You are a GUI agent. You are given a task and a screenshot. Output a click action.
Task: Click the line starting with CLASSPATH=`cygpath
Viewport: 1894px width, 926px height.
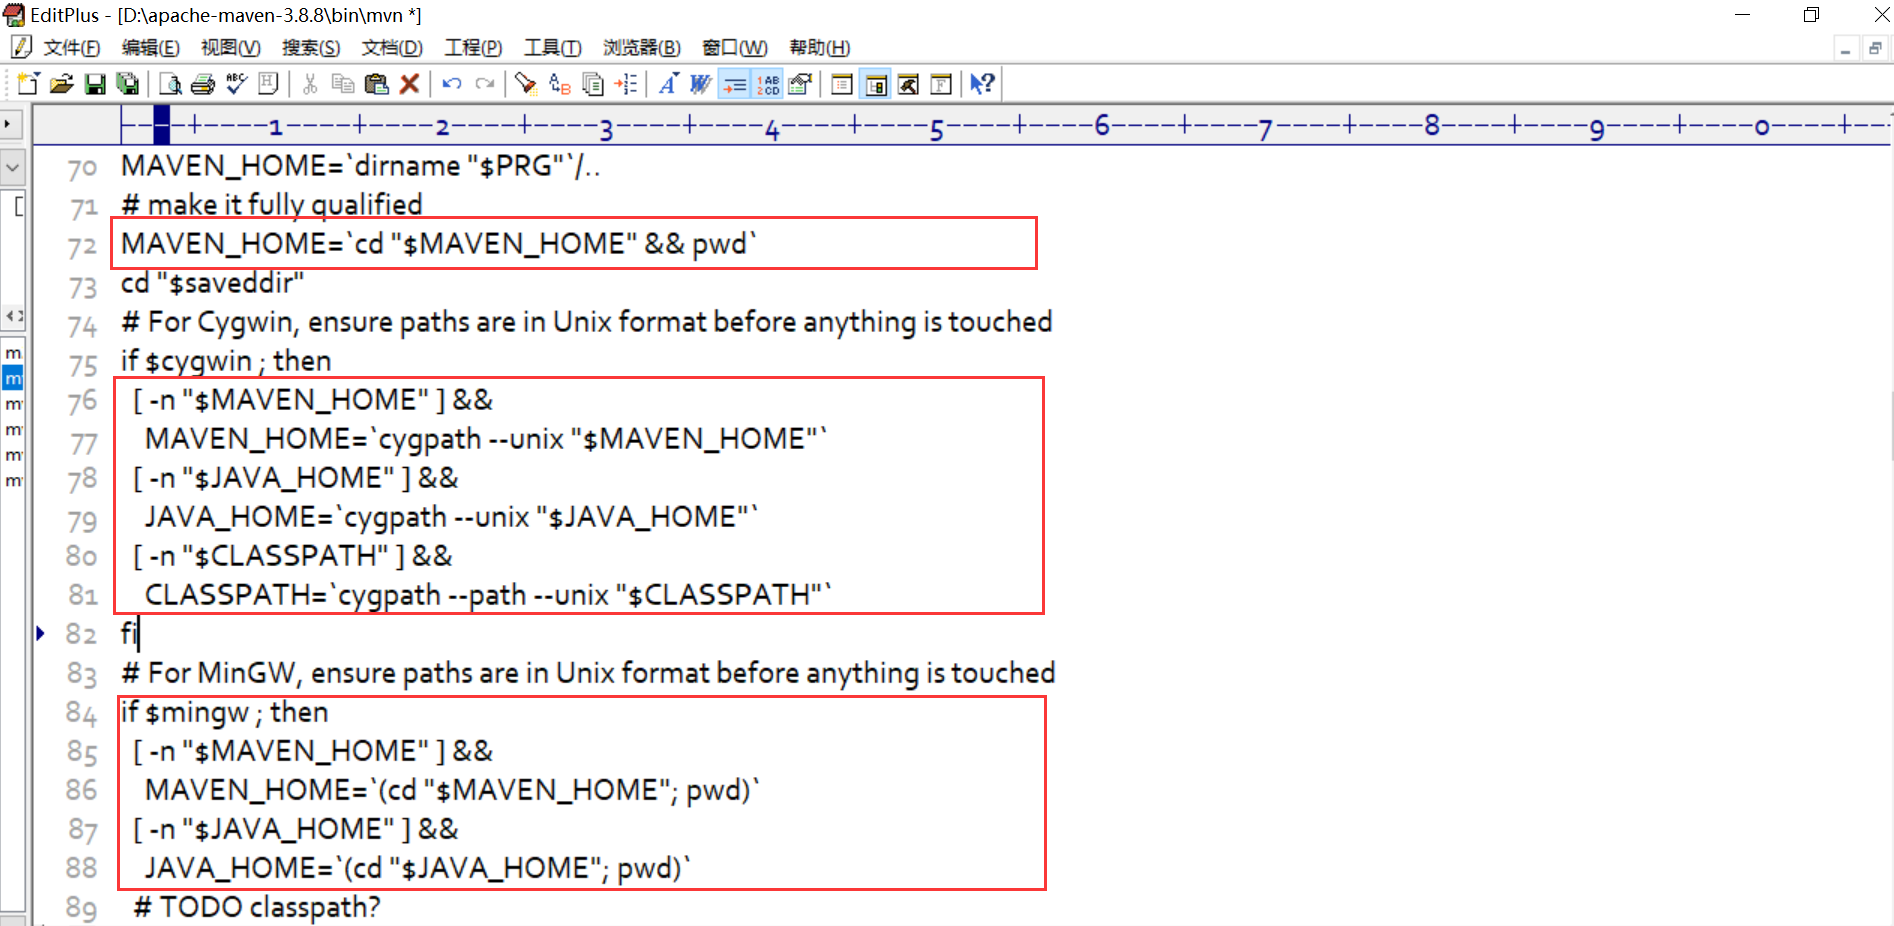tap(488, 595)
